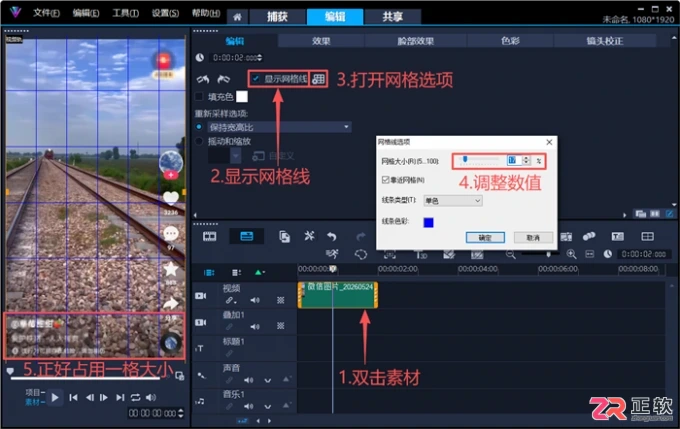Enable the 填充色 checkbox

pos(199,96)
